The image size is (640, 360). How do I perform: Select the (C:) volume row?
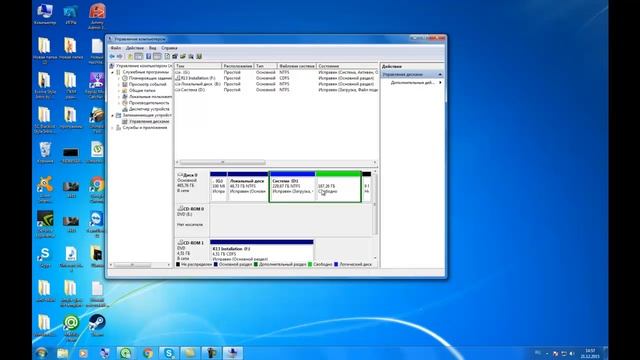click(x=276, y=72)
